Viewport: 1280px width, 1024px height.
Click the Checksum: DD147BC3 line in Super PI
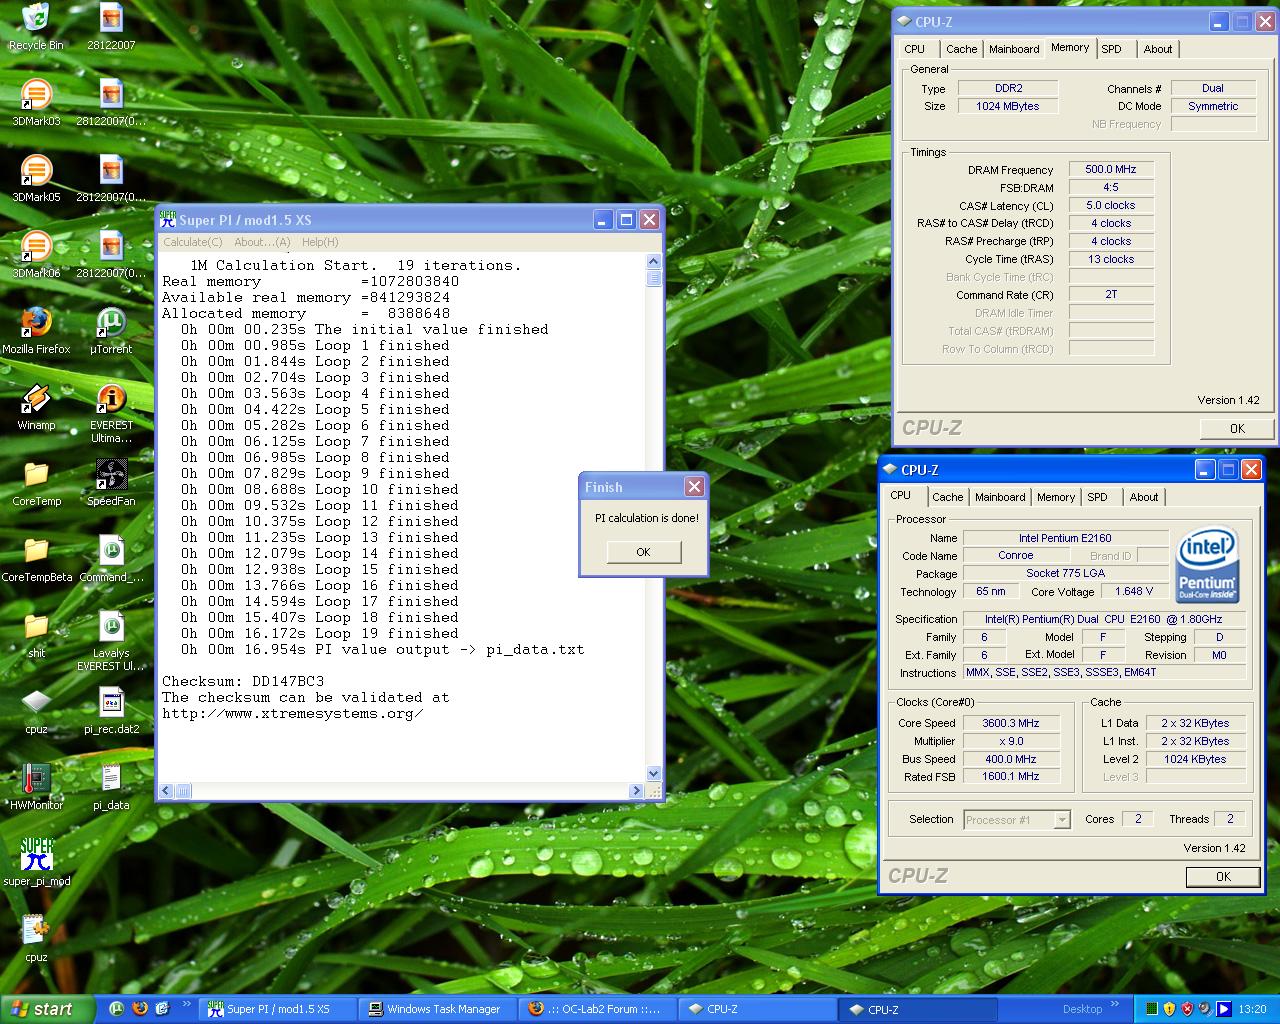(x=243, y=681)
